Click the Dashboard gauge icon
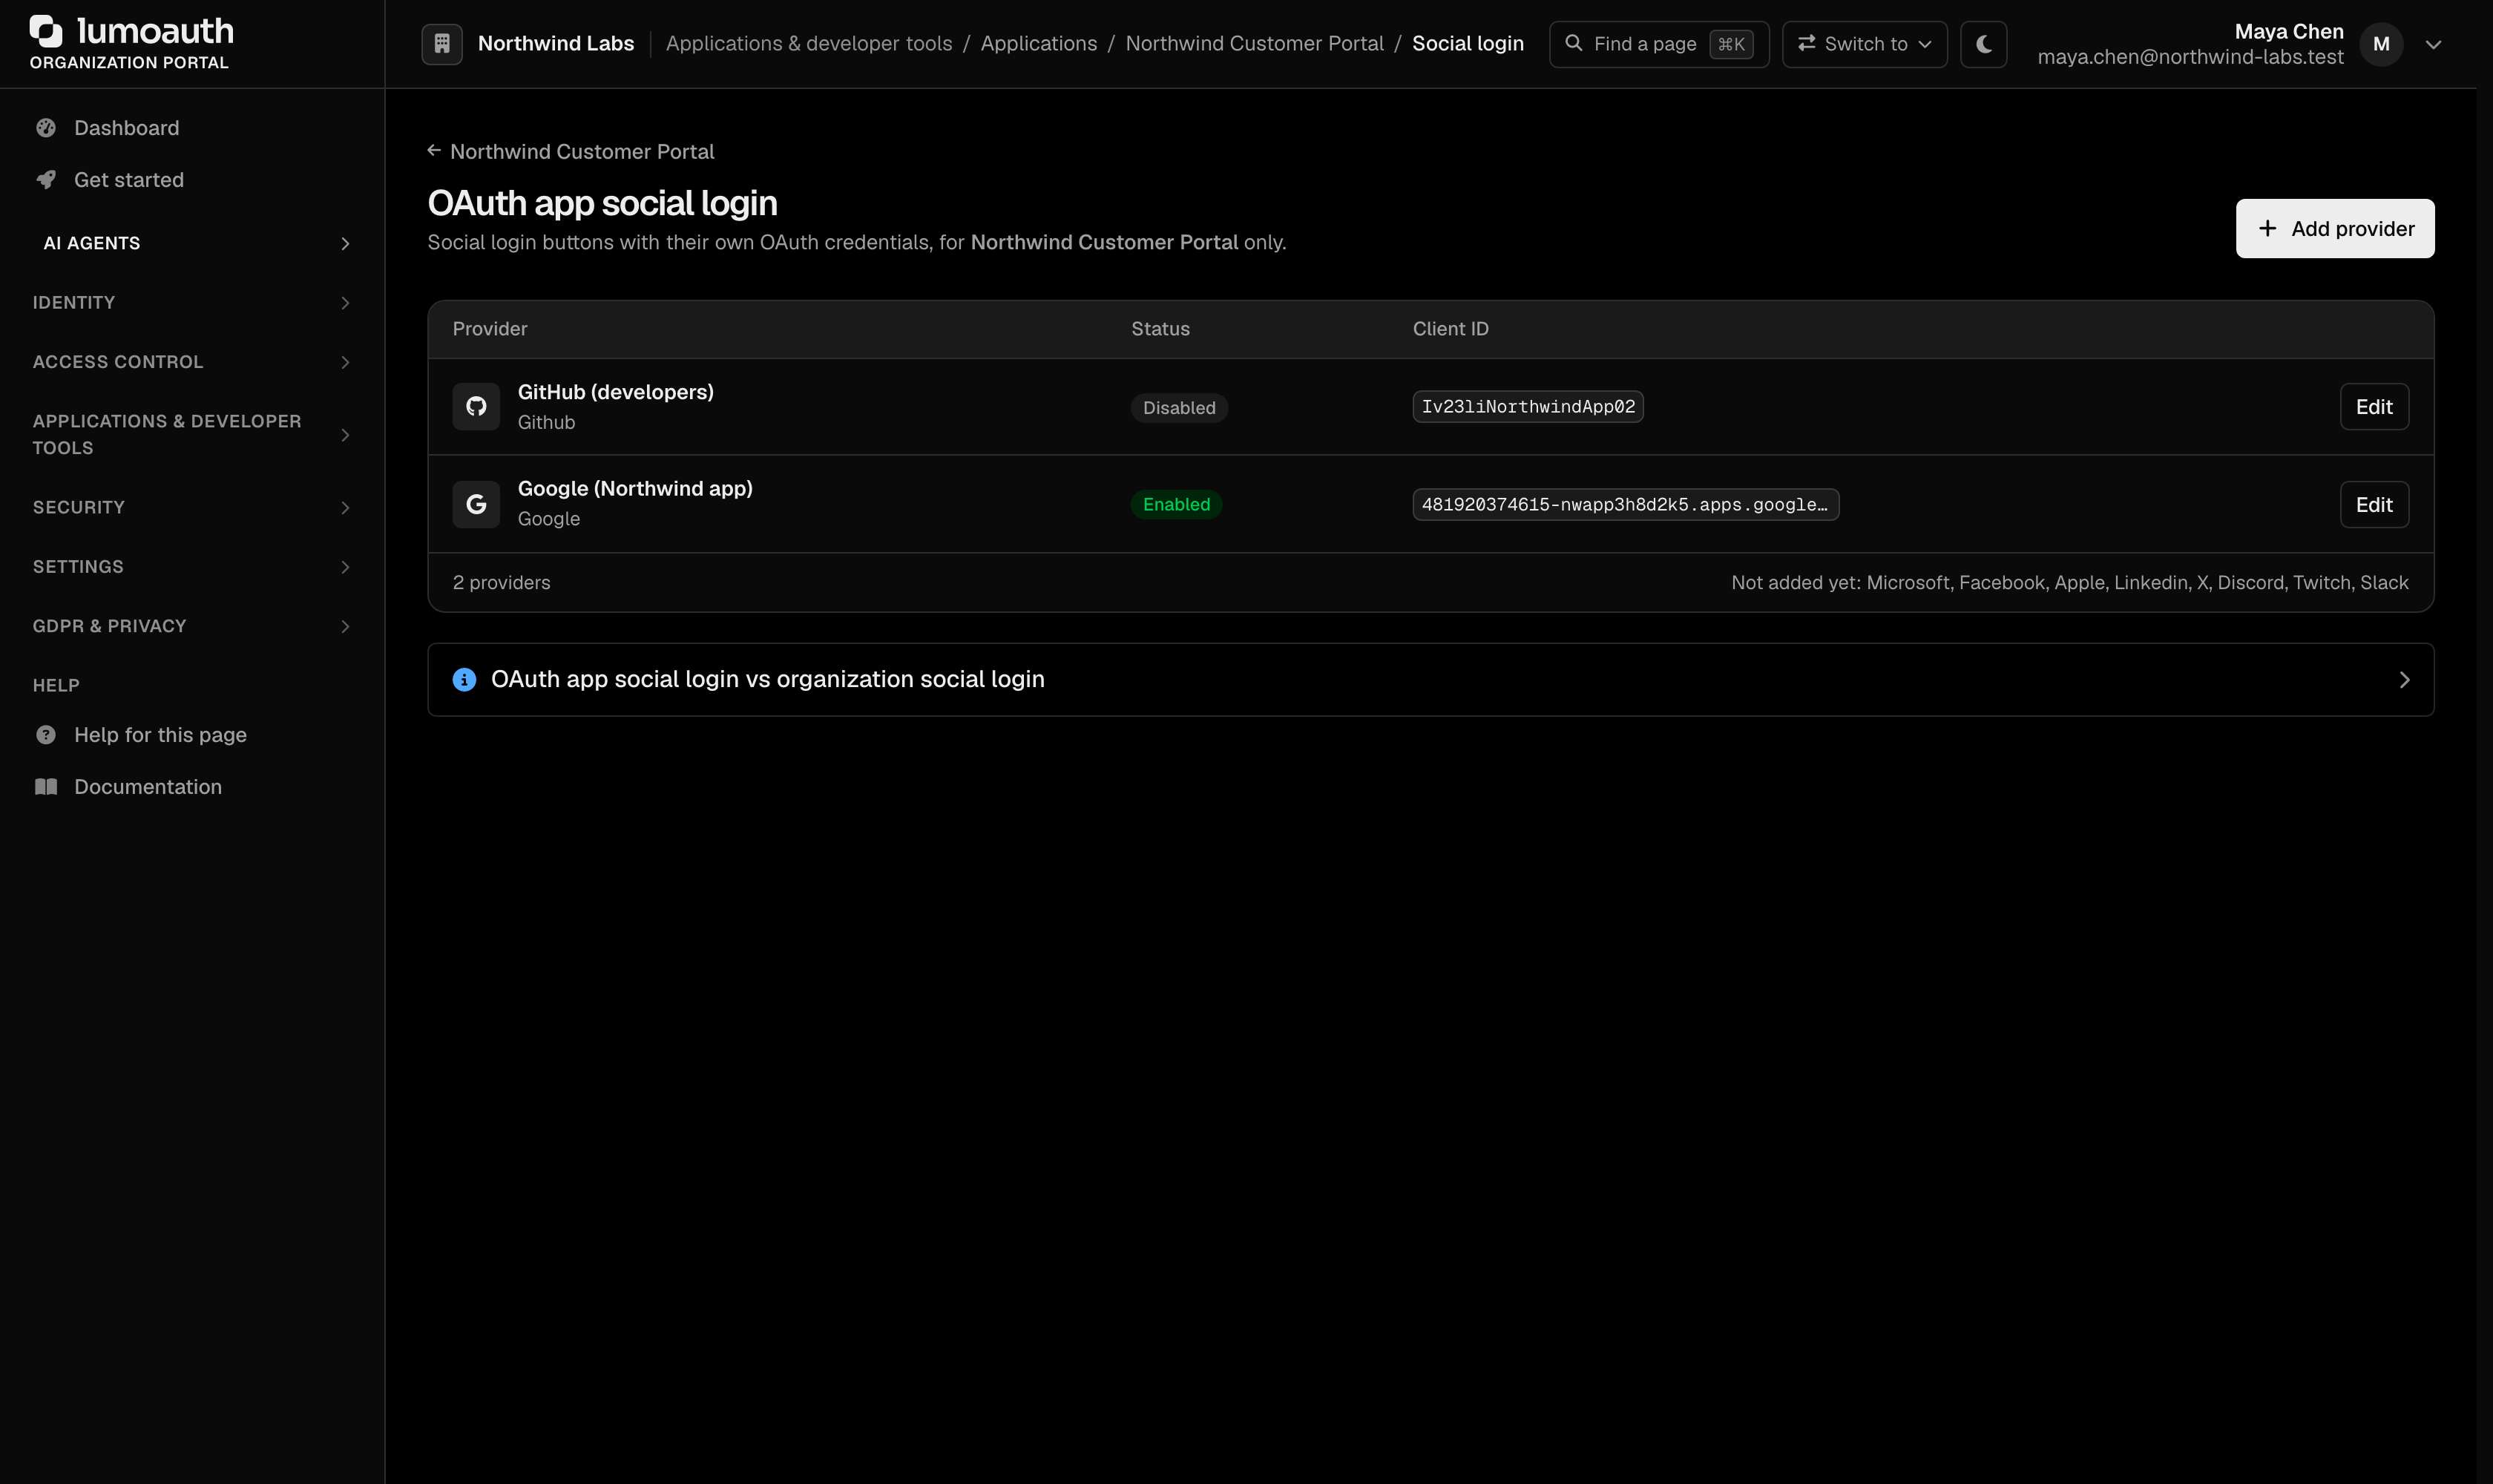Viewport: 2493px width, 1484px height. coord(46,128)
